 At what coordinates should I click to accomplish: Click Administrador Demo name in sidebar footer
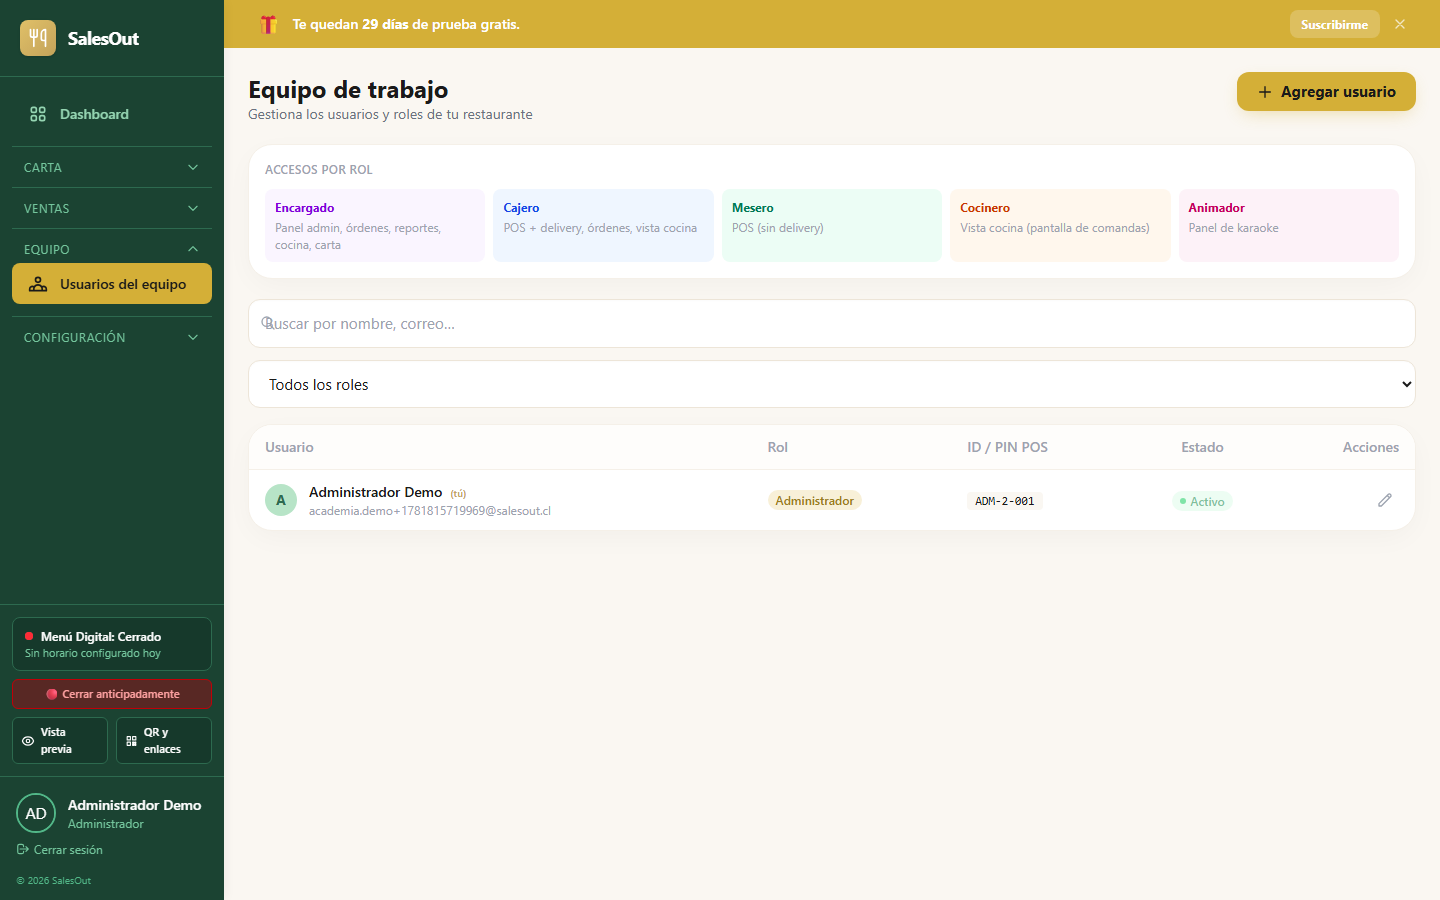point(134,805)
